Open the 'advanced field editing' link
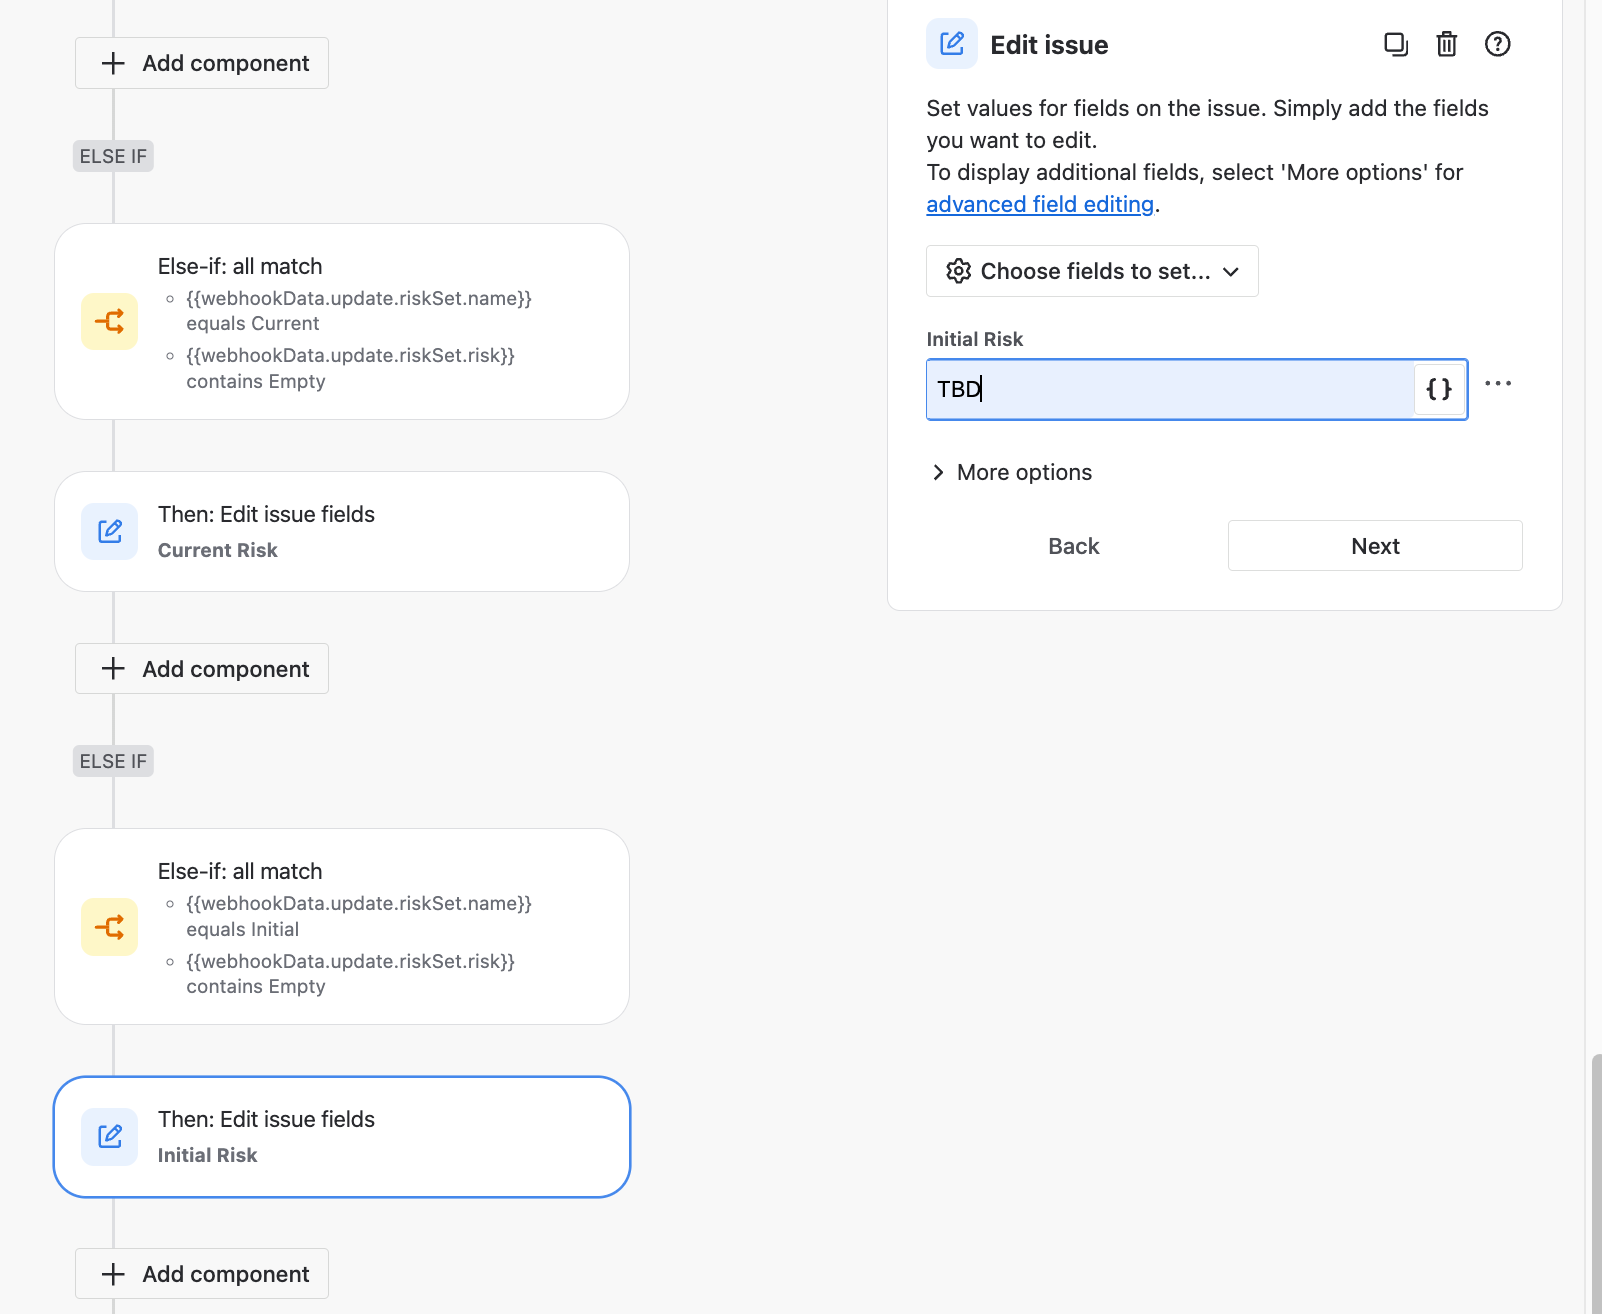The width and height of the screenshot is (1602, 1314). (x=1040, y=204)
